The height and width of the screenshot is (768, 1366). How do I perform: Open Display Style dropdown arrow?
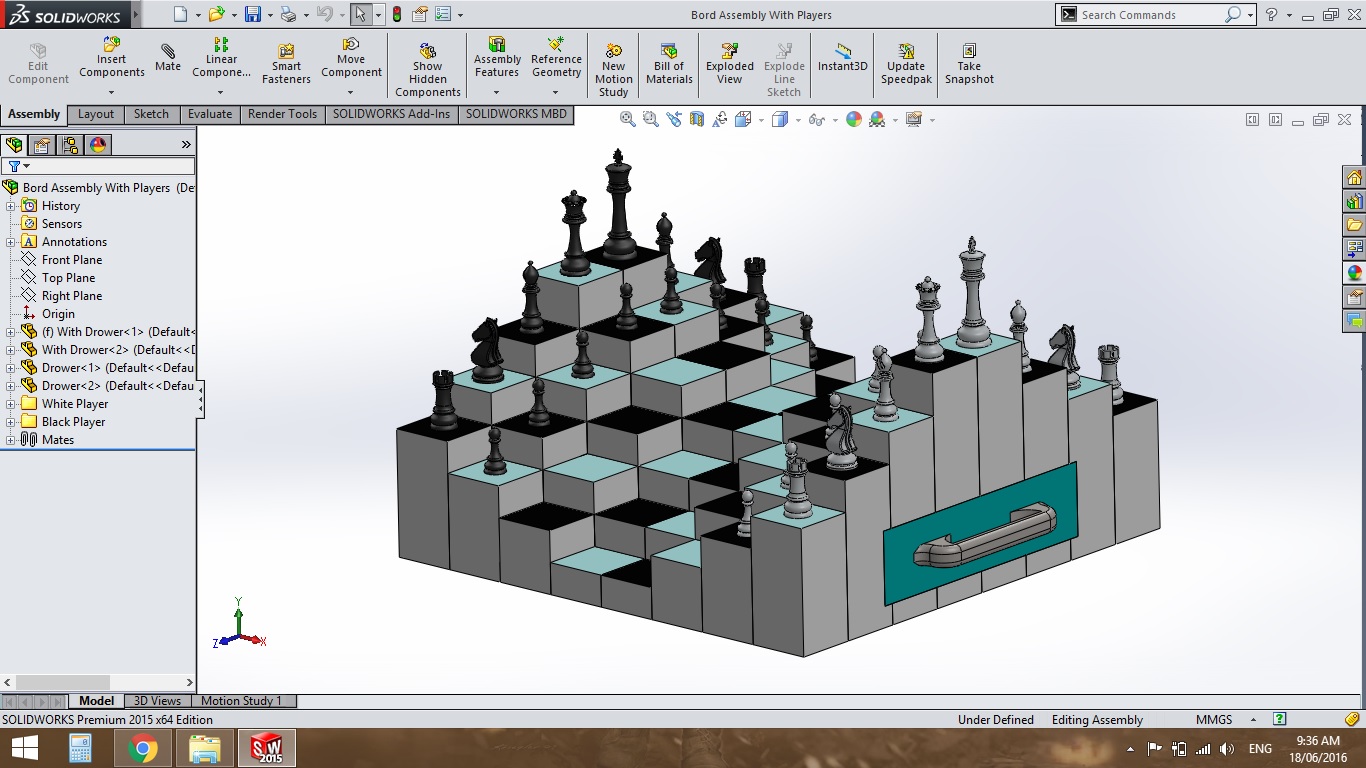pos(796,120)
